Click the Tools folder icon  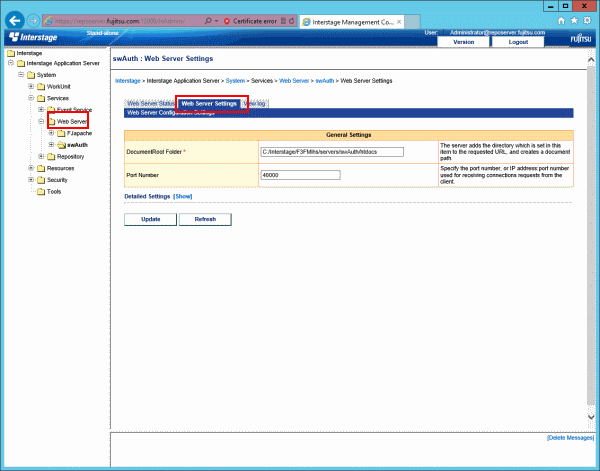[41, 192]
